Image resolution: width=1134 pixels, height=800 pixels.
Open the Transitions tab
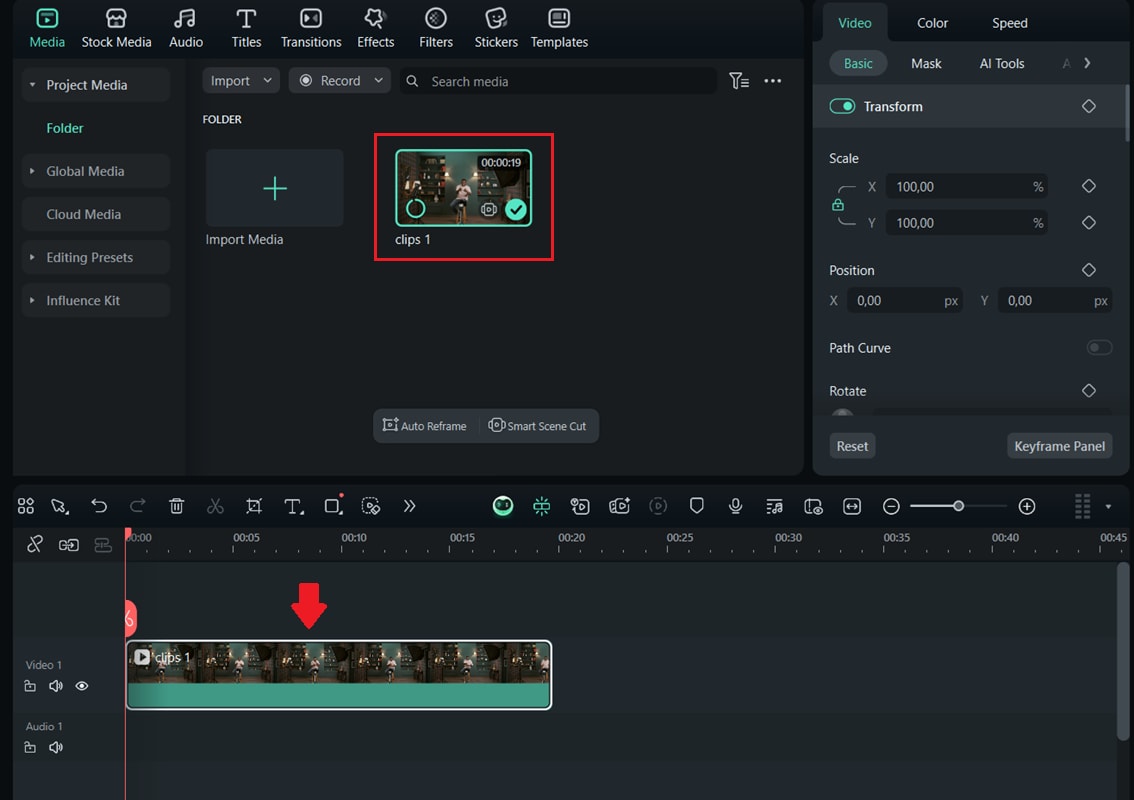tap(311, 28)
